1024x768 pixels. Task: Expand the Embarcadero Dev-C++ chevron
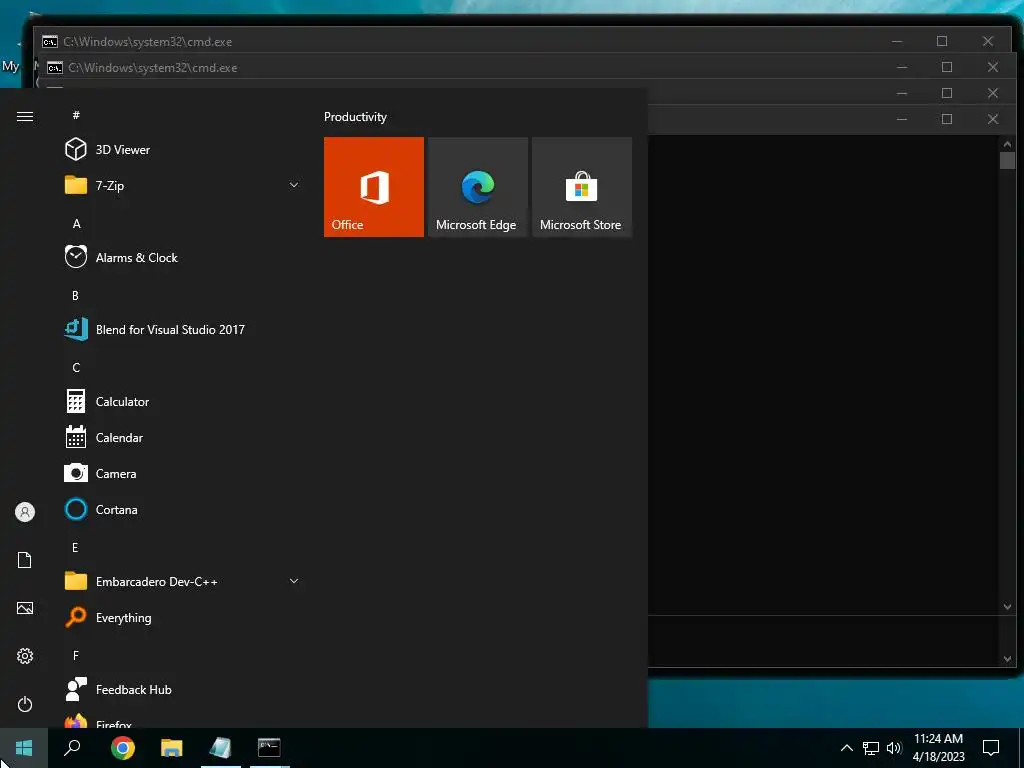294,581
